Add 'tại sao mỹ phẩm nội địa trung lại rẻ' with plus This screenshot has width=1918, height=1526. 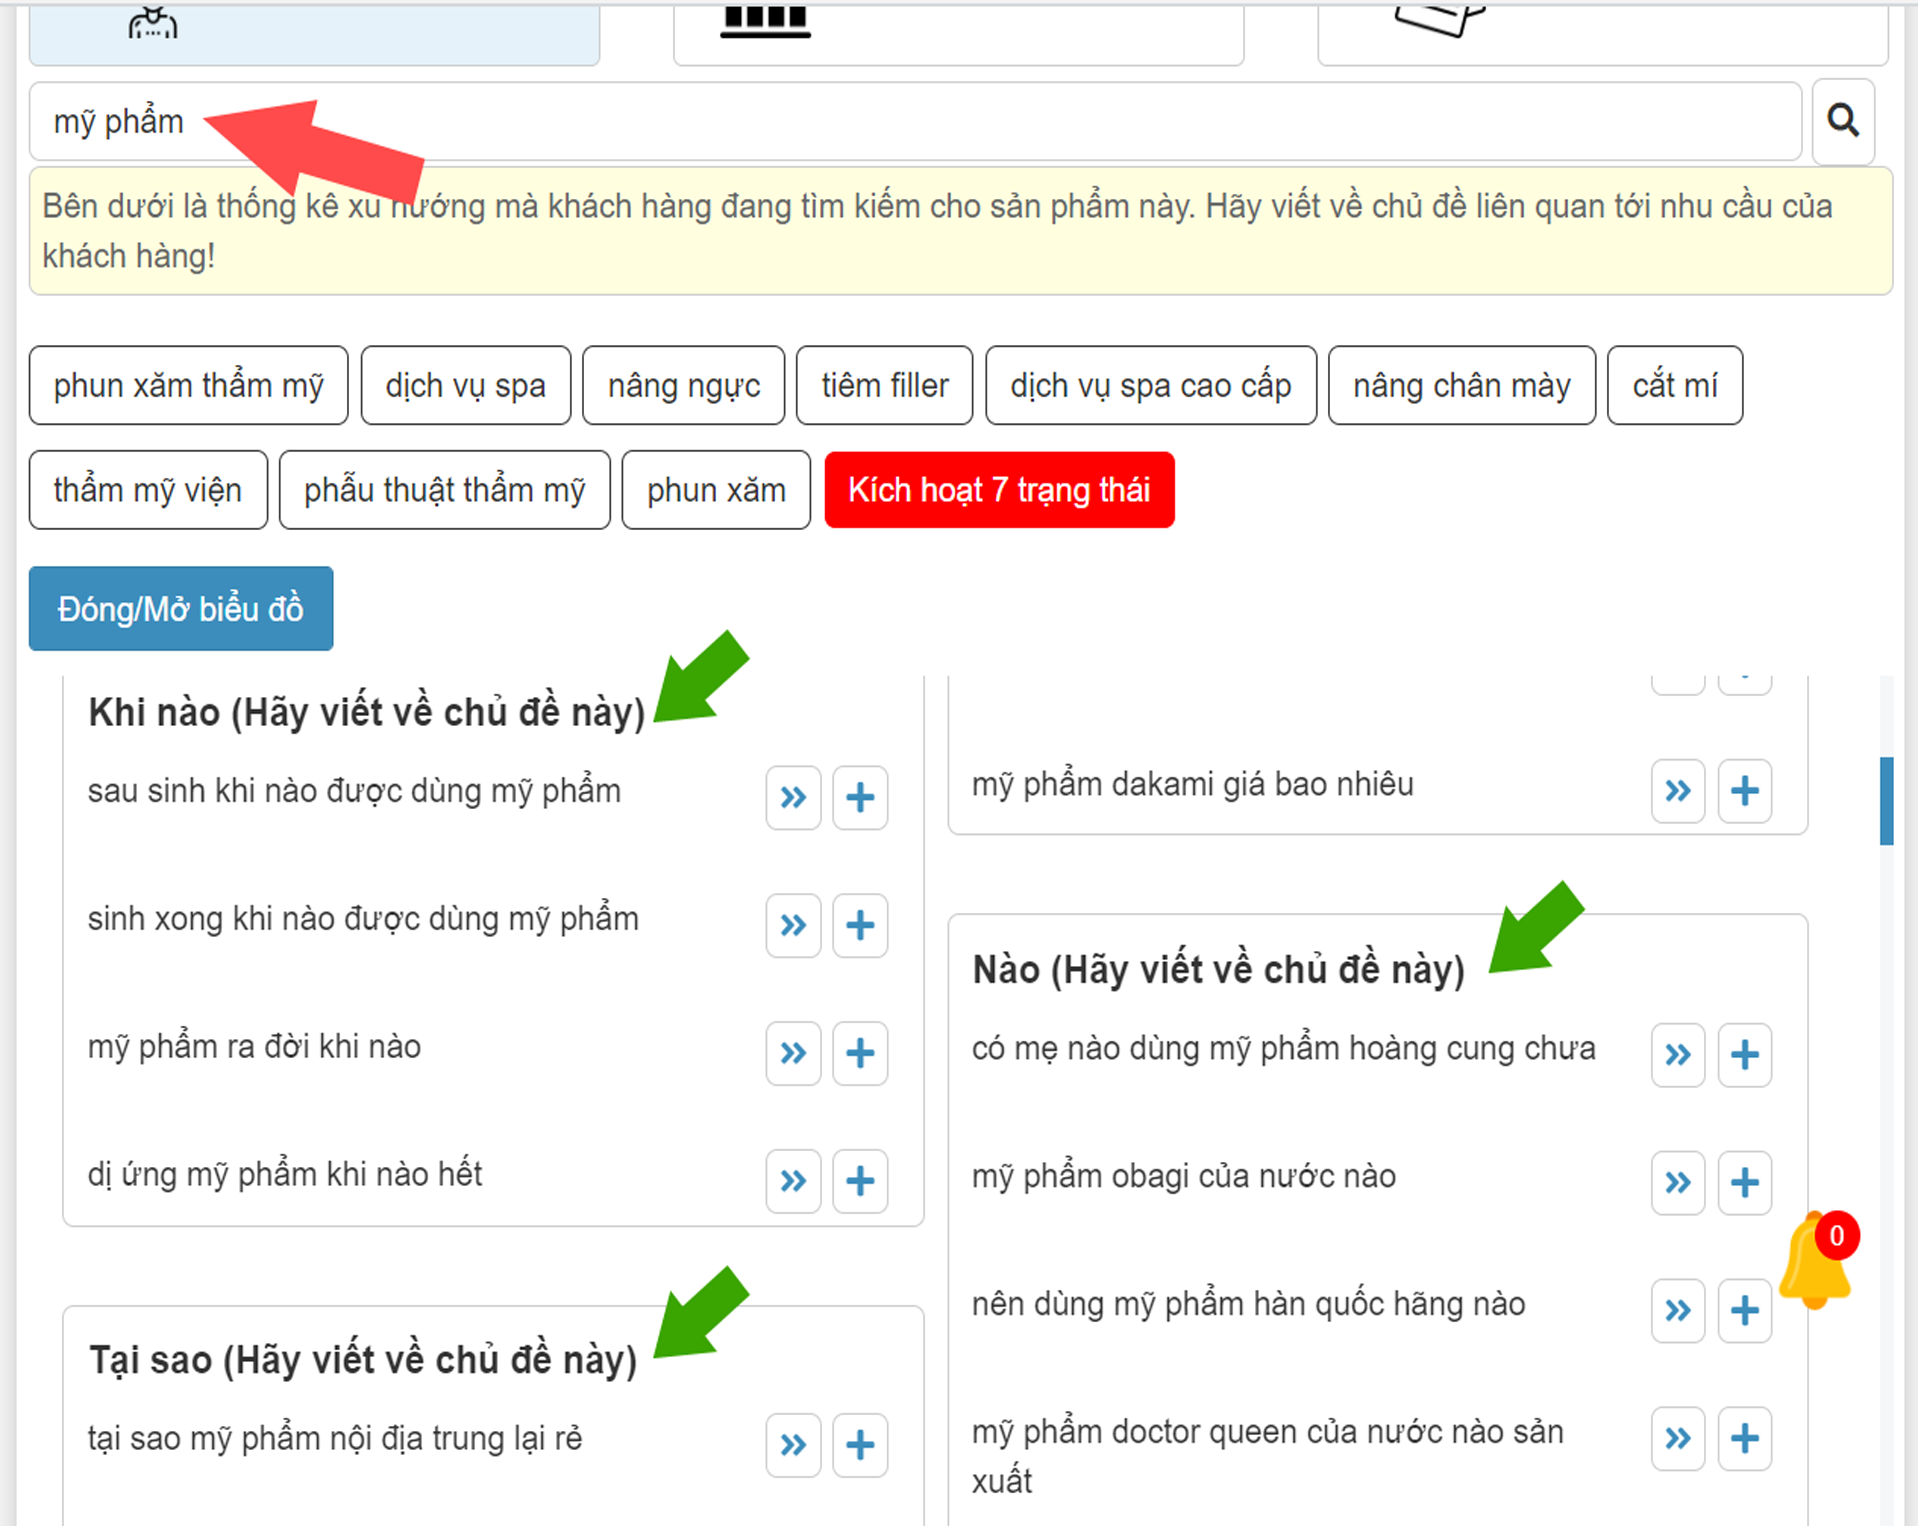(x=860, y=1446)
